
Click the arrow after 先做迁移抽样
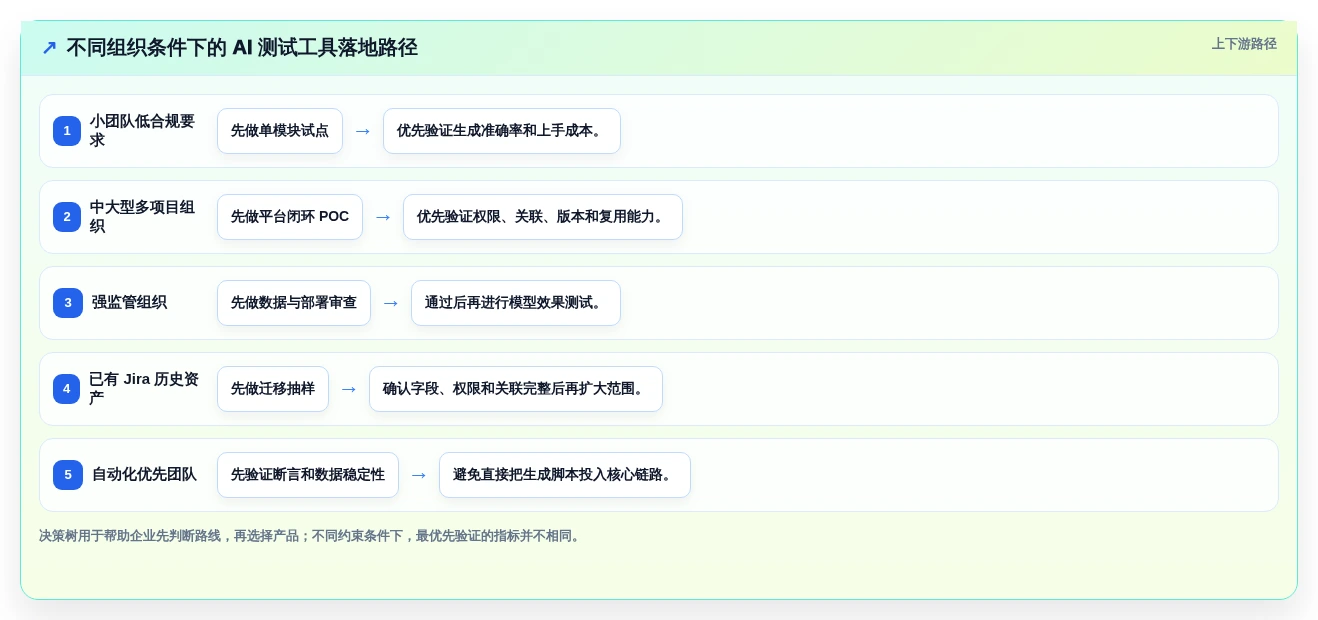[349, 389]
